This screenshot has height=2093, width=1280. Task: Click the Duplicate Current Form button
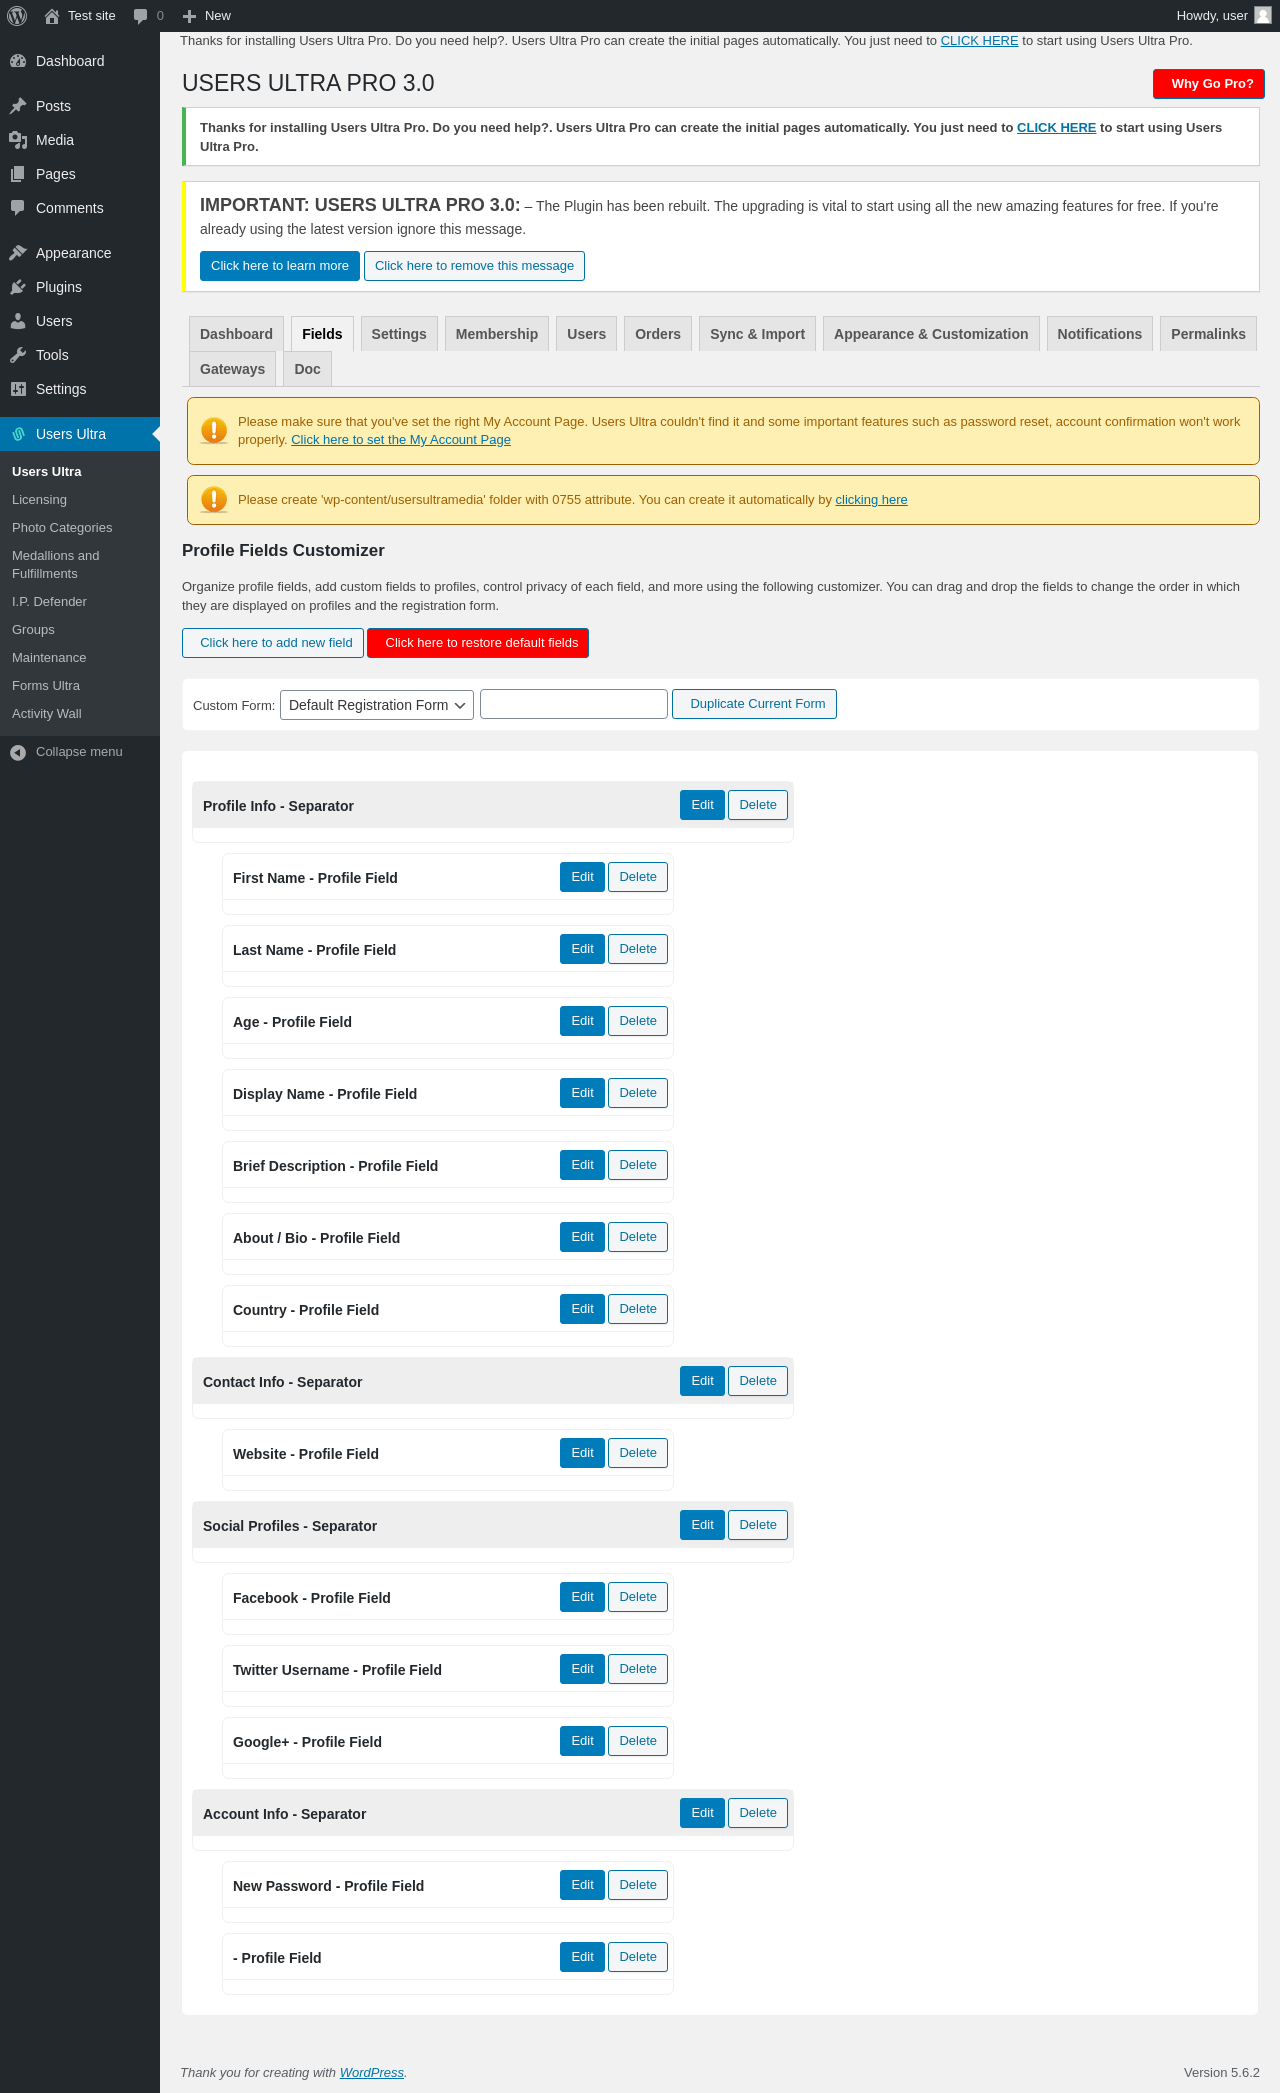point(755,704)
